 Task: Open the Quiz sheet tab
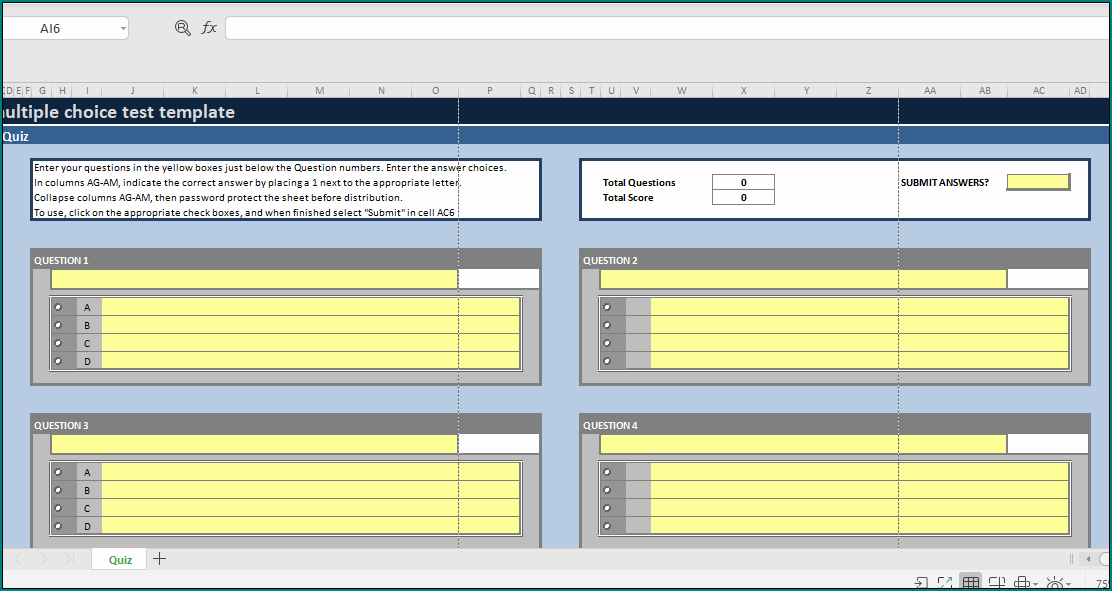point(120,559)
